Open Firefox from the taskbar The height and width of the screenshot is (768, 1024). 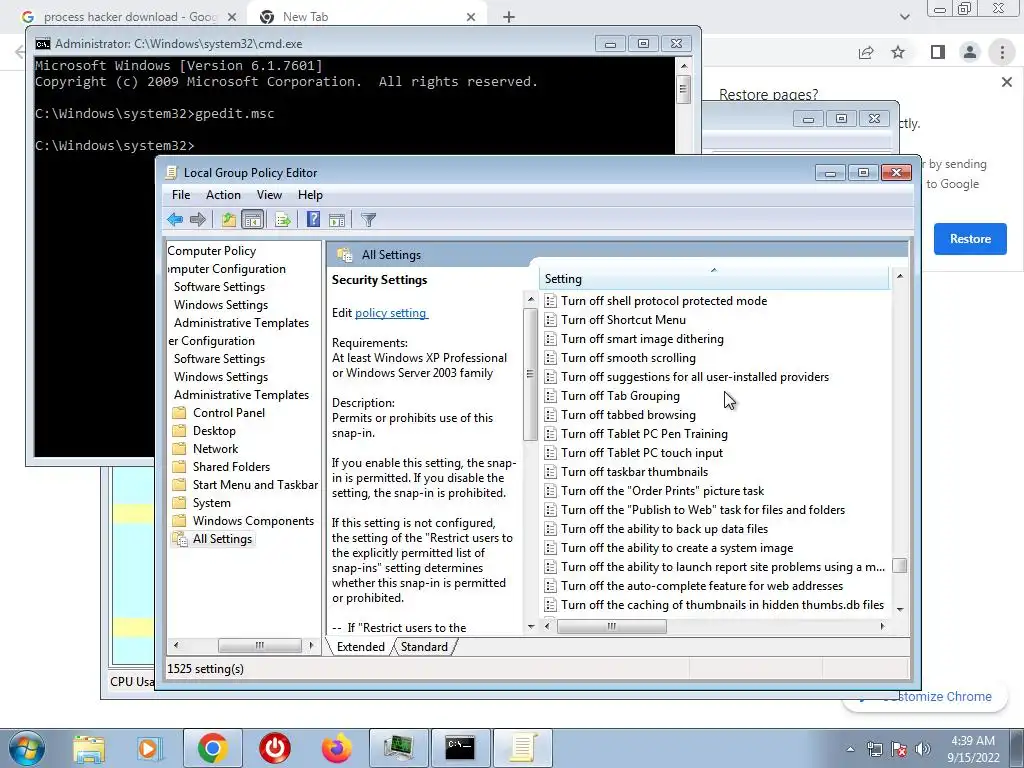coord(337,748)
